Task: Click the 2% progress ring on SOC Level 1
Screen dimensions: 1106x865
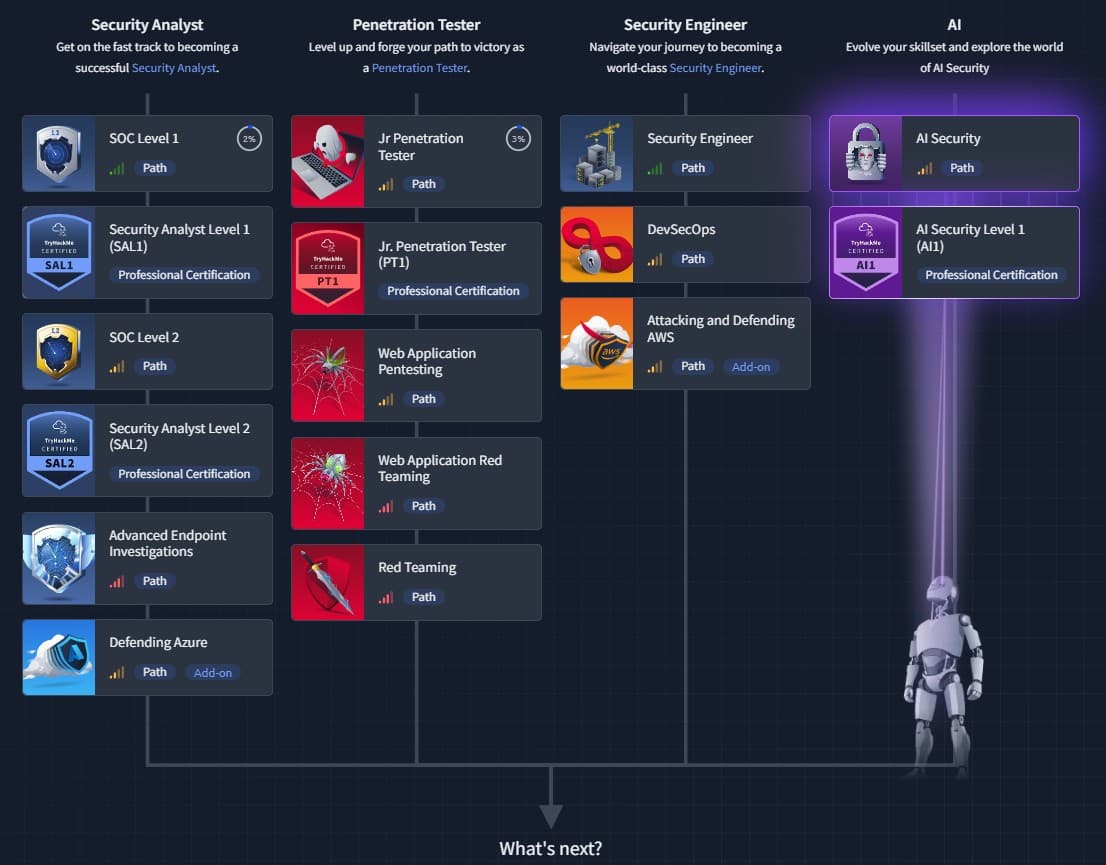Action: click(249, 139)
